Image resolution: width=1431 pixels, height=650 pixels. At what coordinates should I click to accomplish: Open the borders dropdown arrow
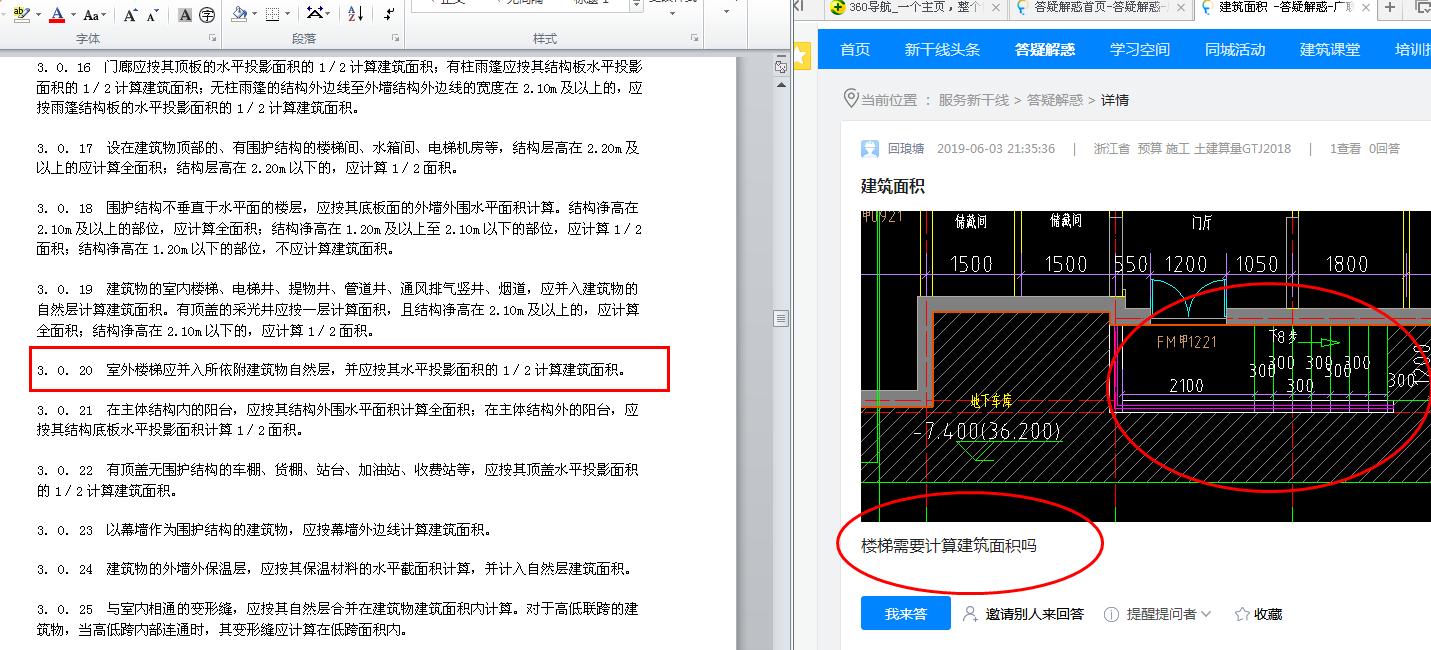[289, 15]
